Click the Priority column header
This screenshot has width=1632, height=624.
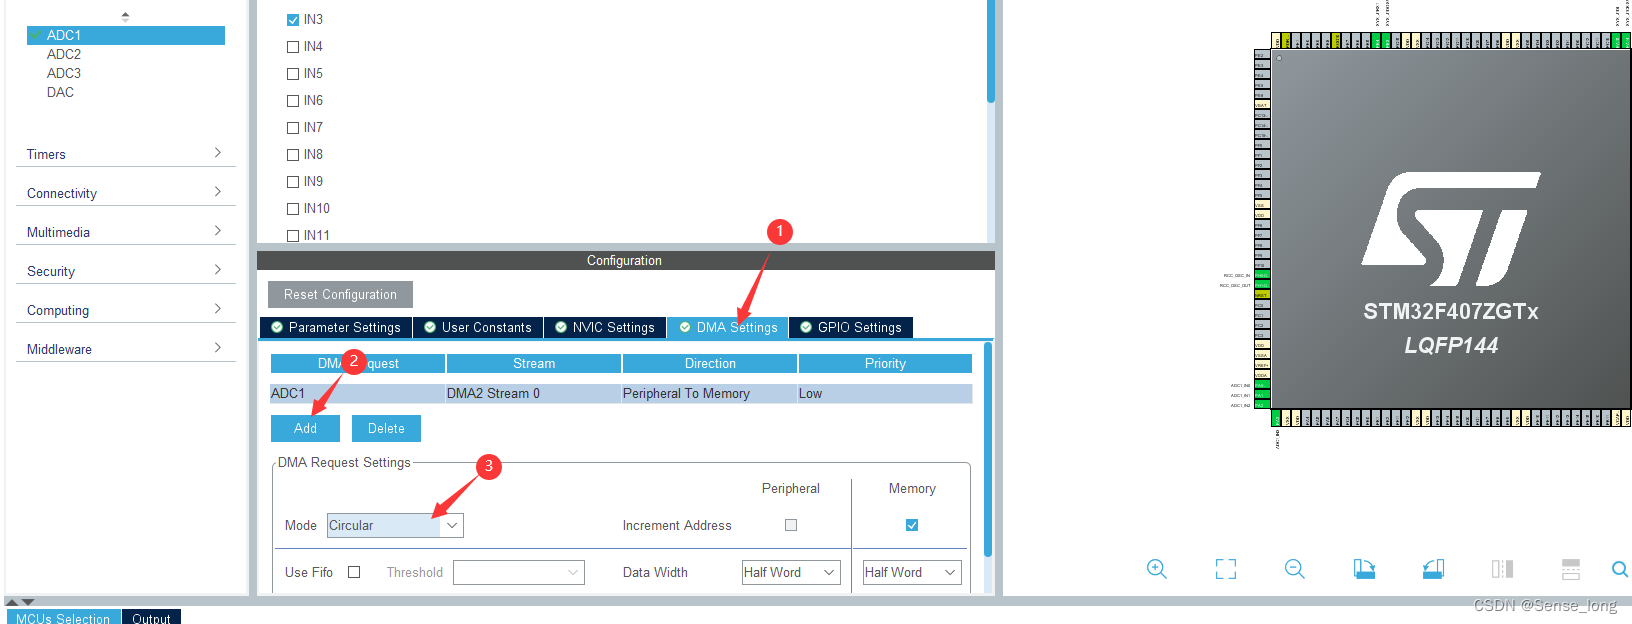click(885, 363)
